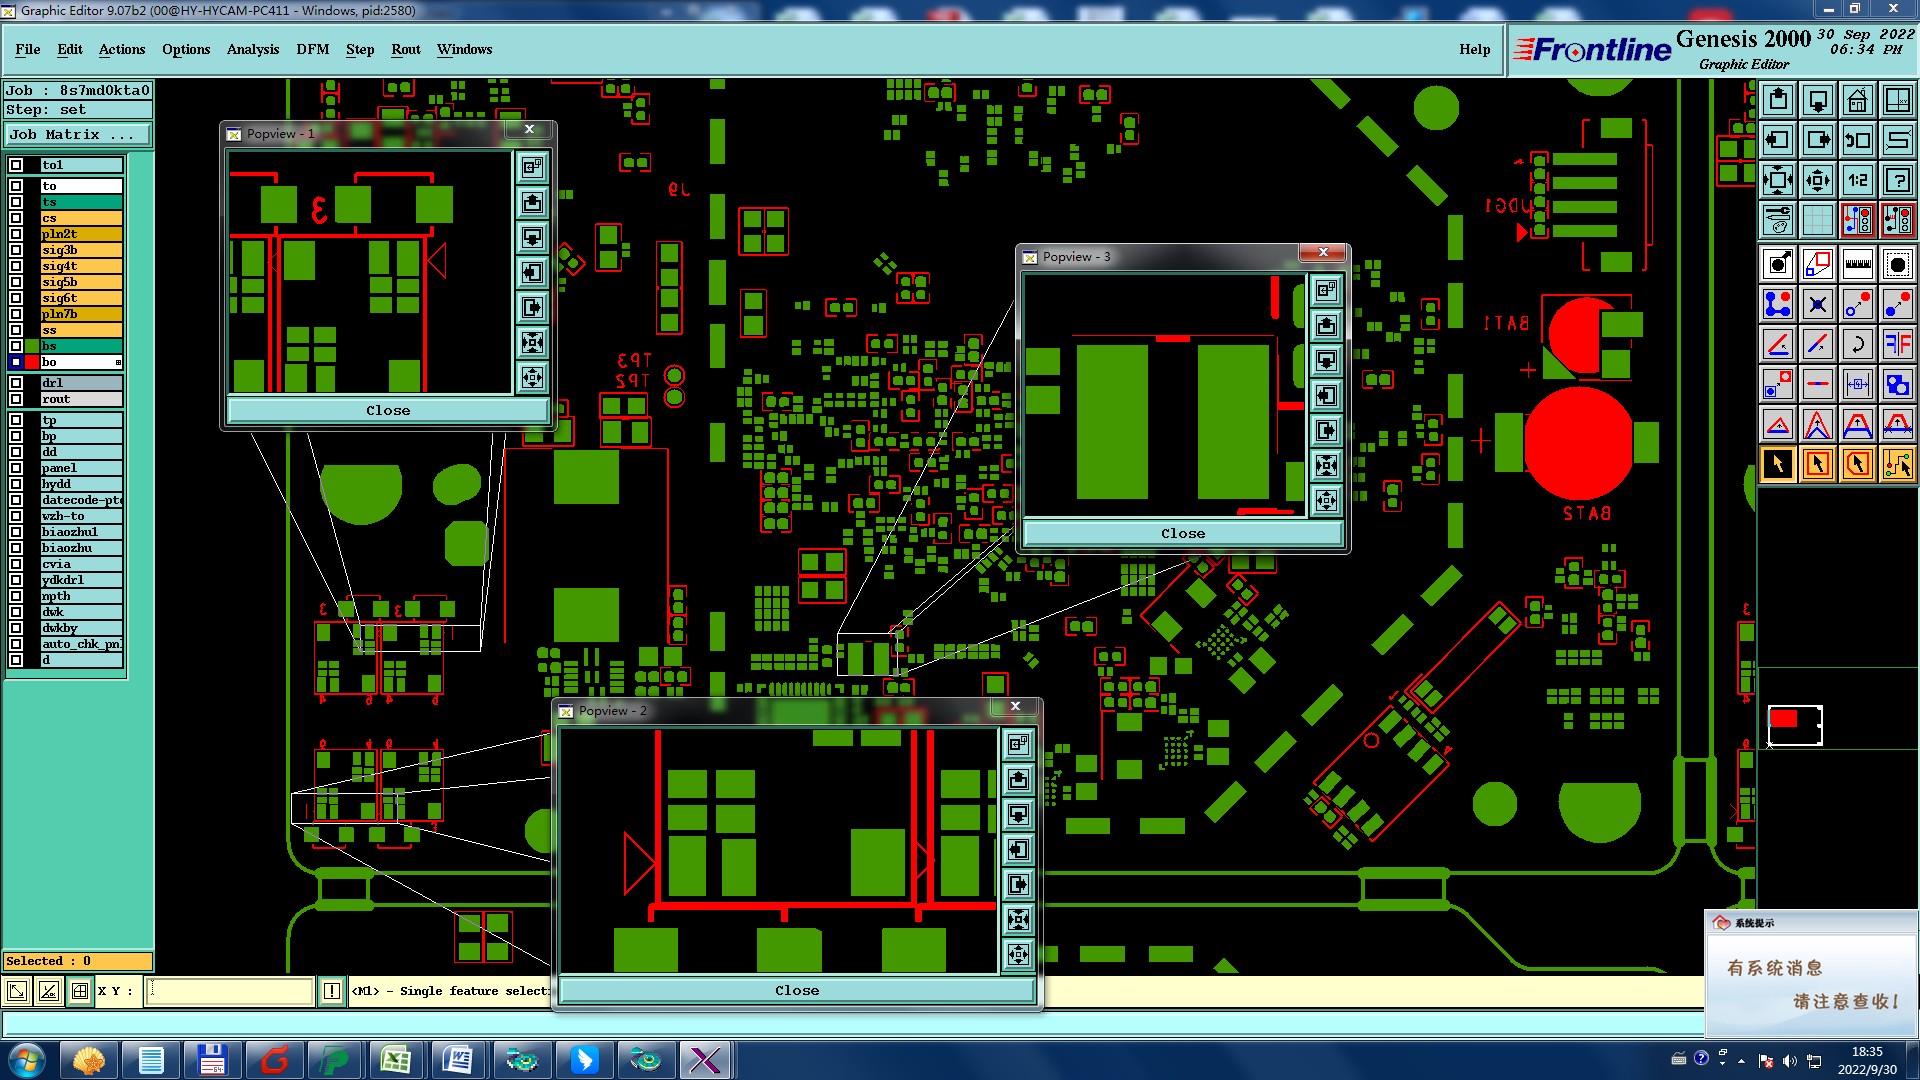1920x1080 pixels.
Task: Select the net select arrow tool
Action: [1897, 464]
